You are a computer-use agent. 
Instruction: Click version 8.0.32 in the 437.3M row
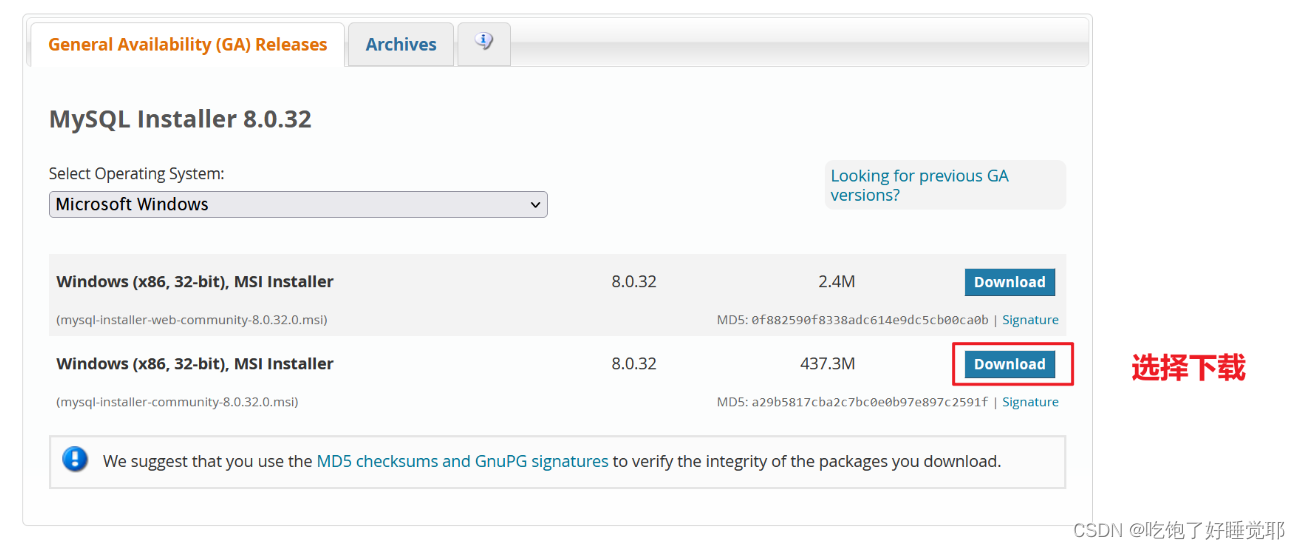[634, 364]
